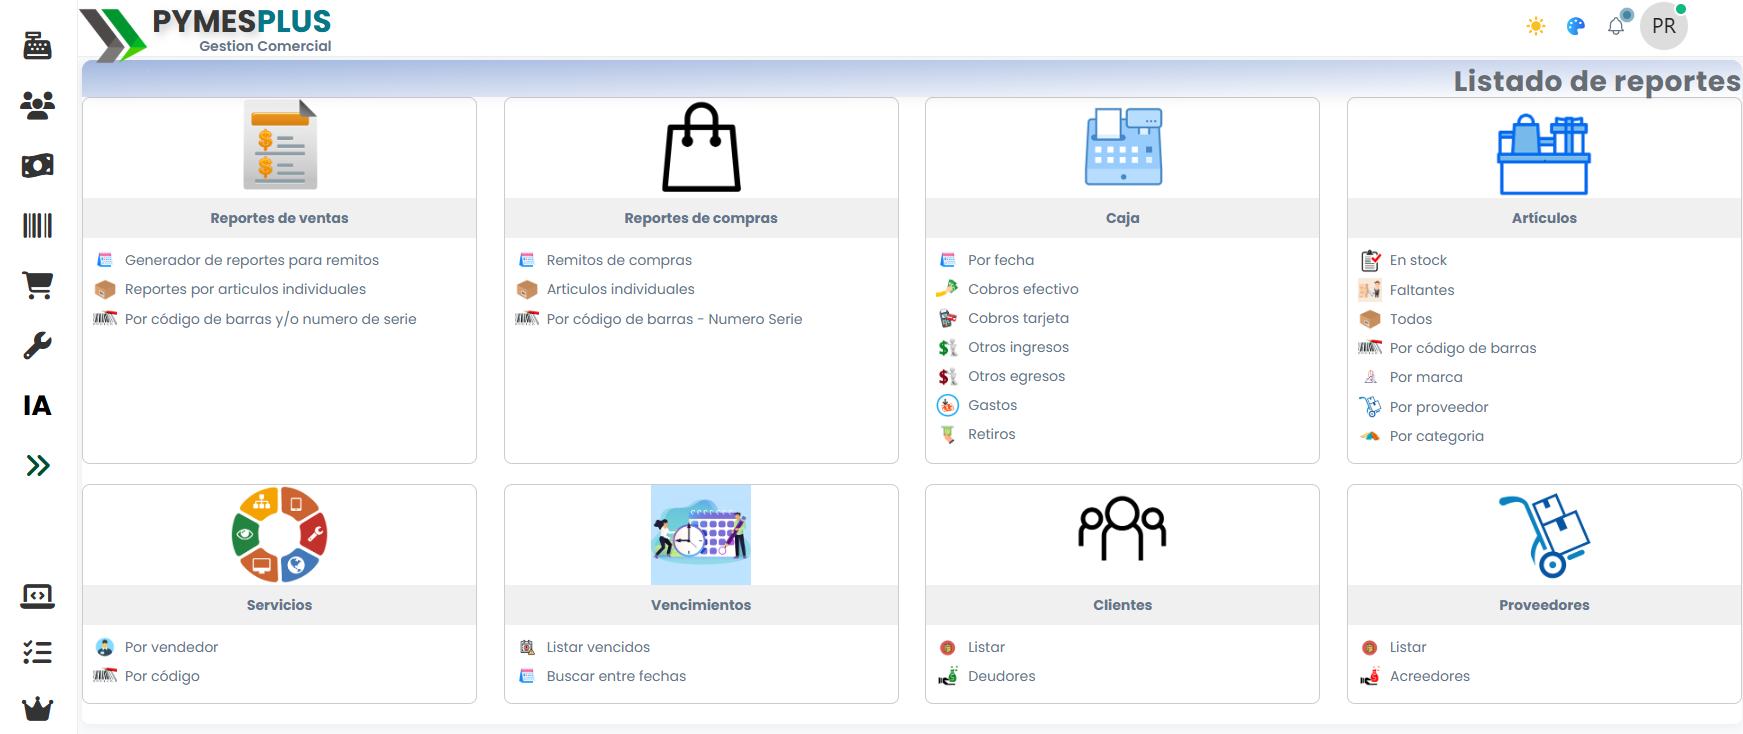This screenshot has height=734, width=1743.
Task: Open Deudores list under Clientes
Action: [1001, 676]
